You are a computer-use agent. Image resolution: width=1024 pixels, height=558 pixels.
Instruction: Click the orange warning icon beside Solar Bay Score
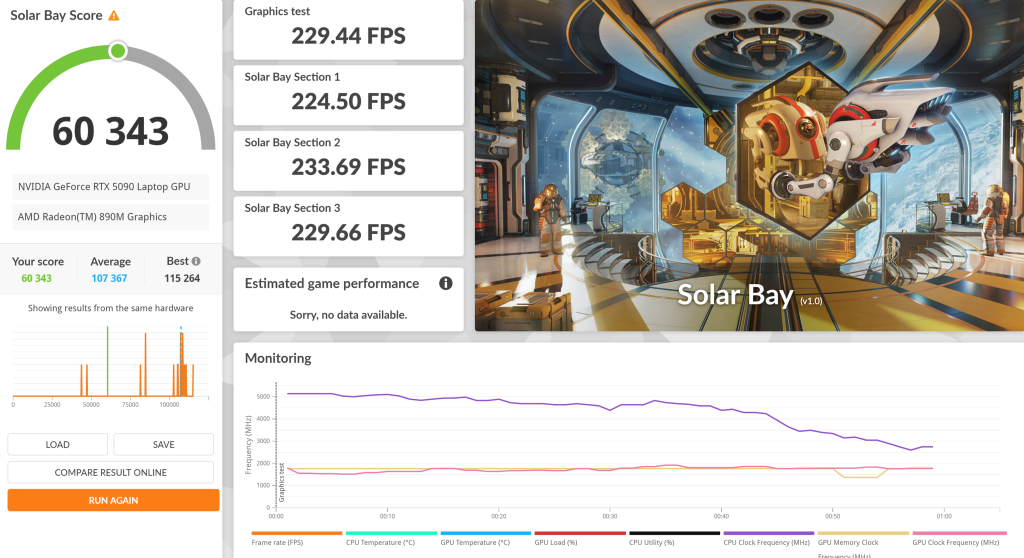tap(113, 16)
